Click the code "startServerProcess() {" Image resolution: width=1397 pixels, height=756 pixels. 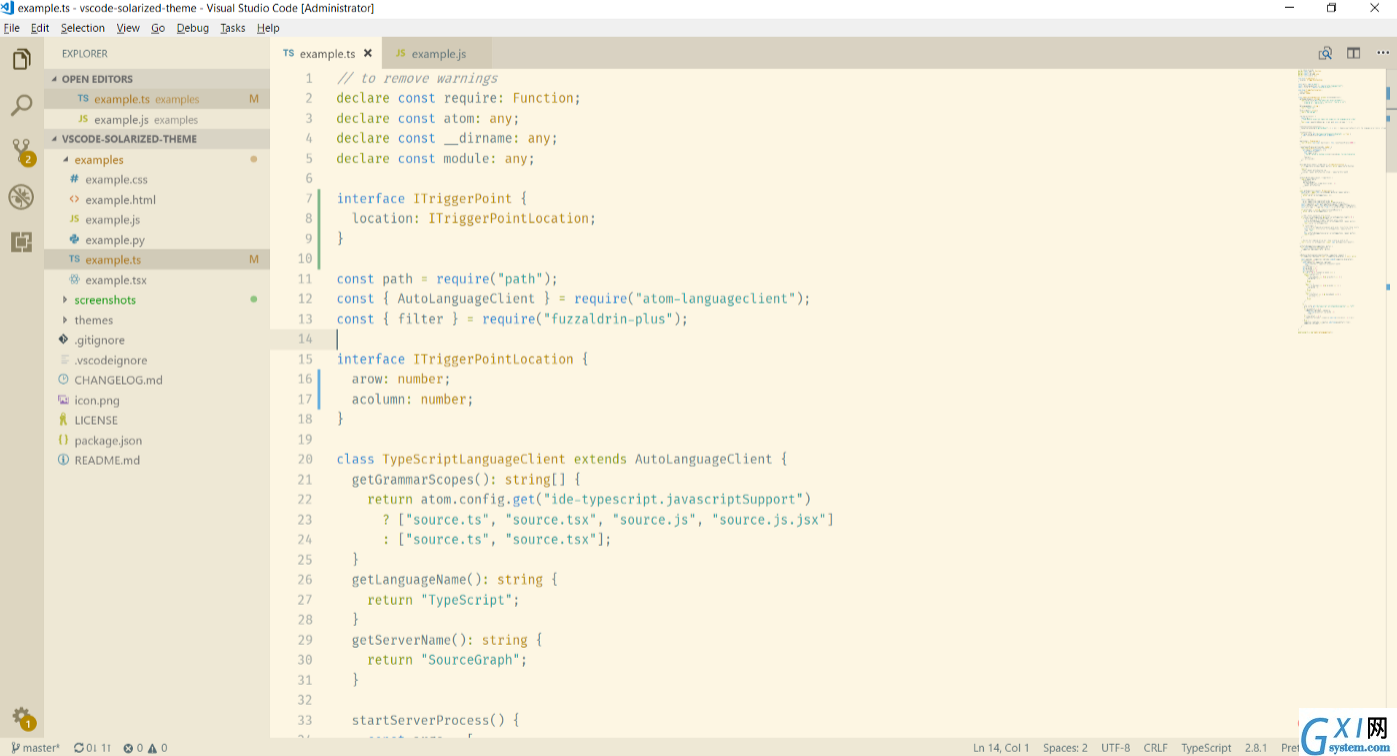435,720
